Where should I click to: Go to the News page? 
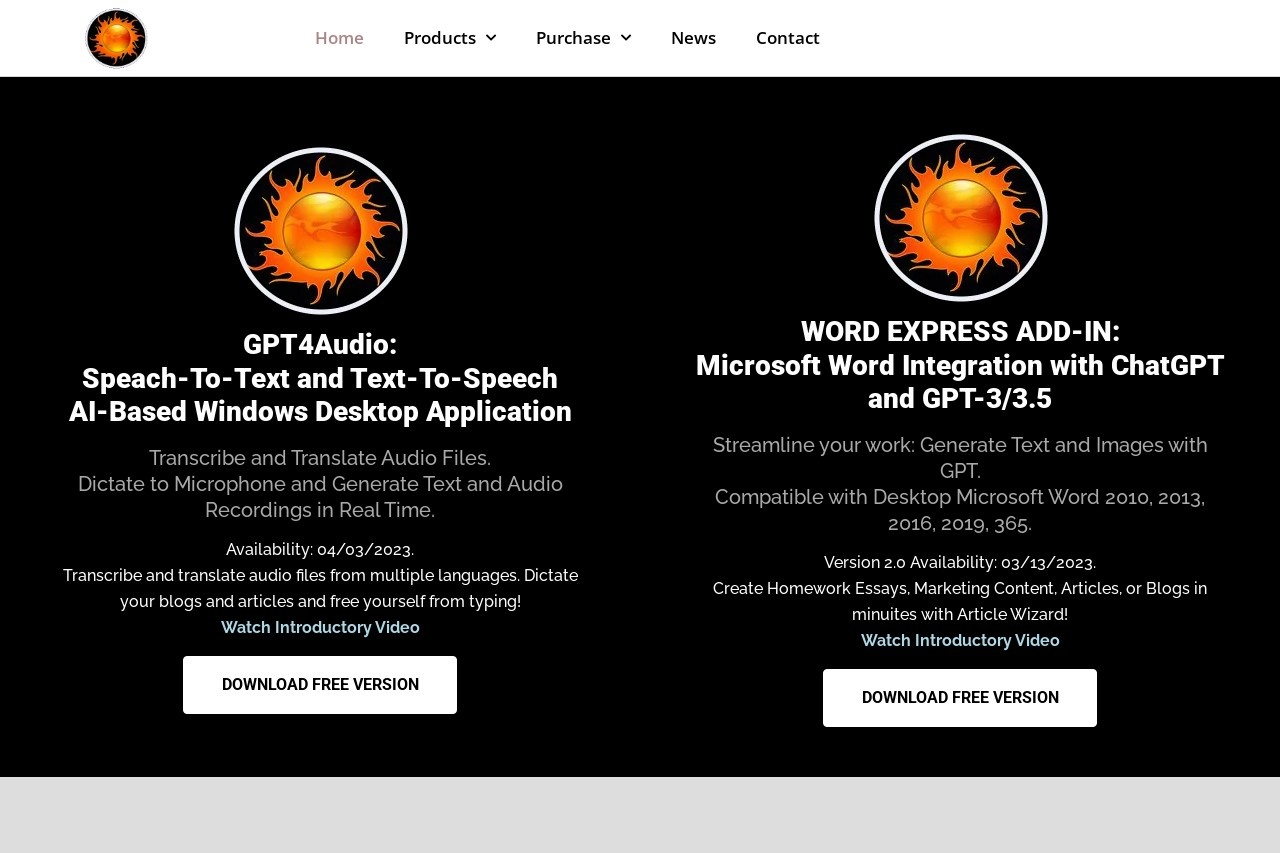click(693, 38)
